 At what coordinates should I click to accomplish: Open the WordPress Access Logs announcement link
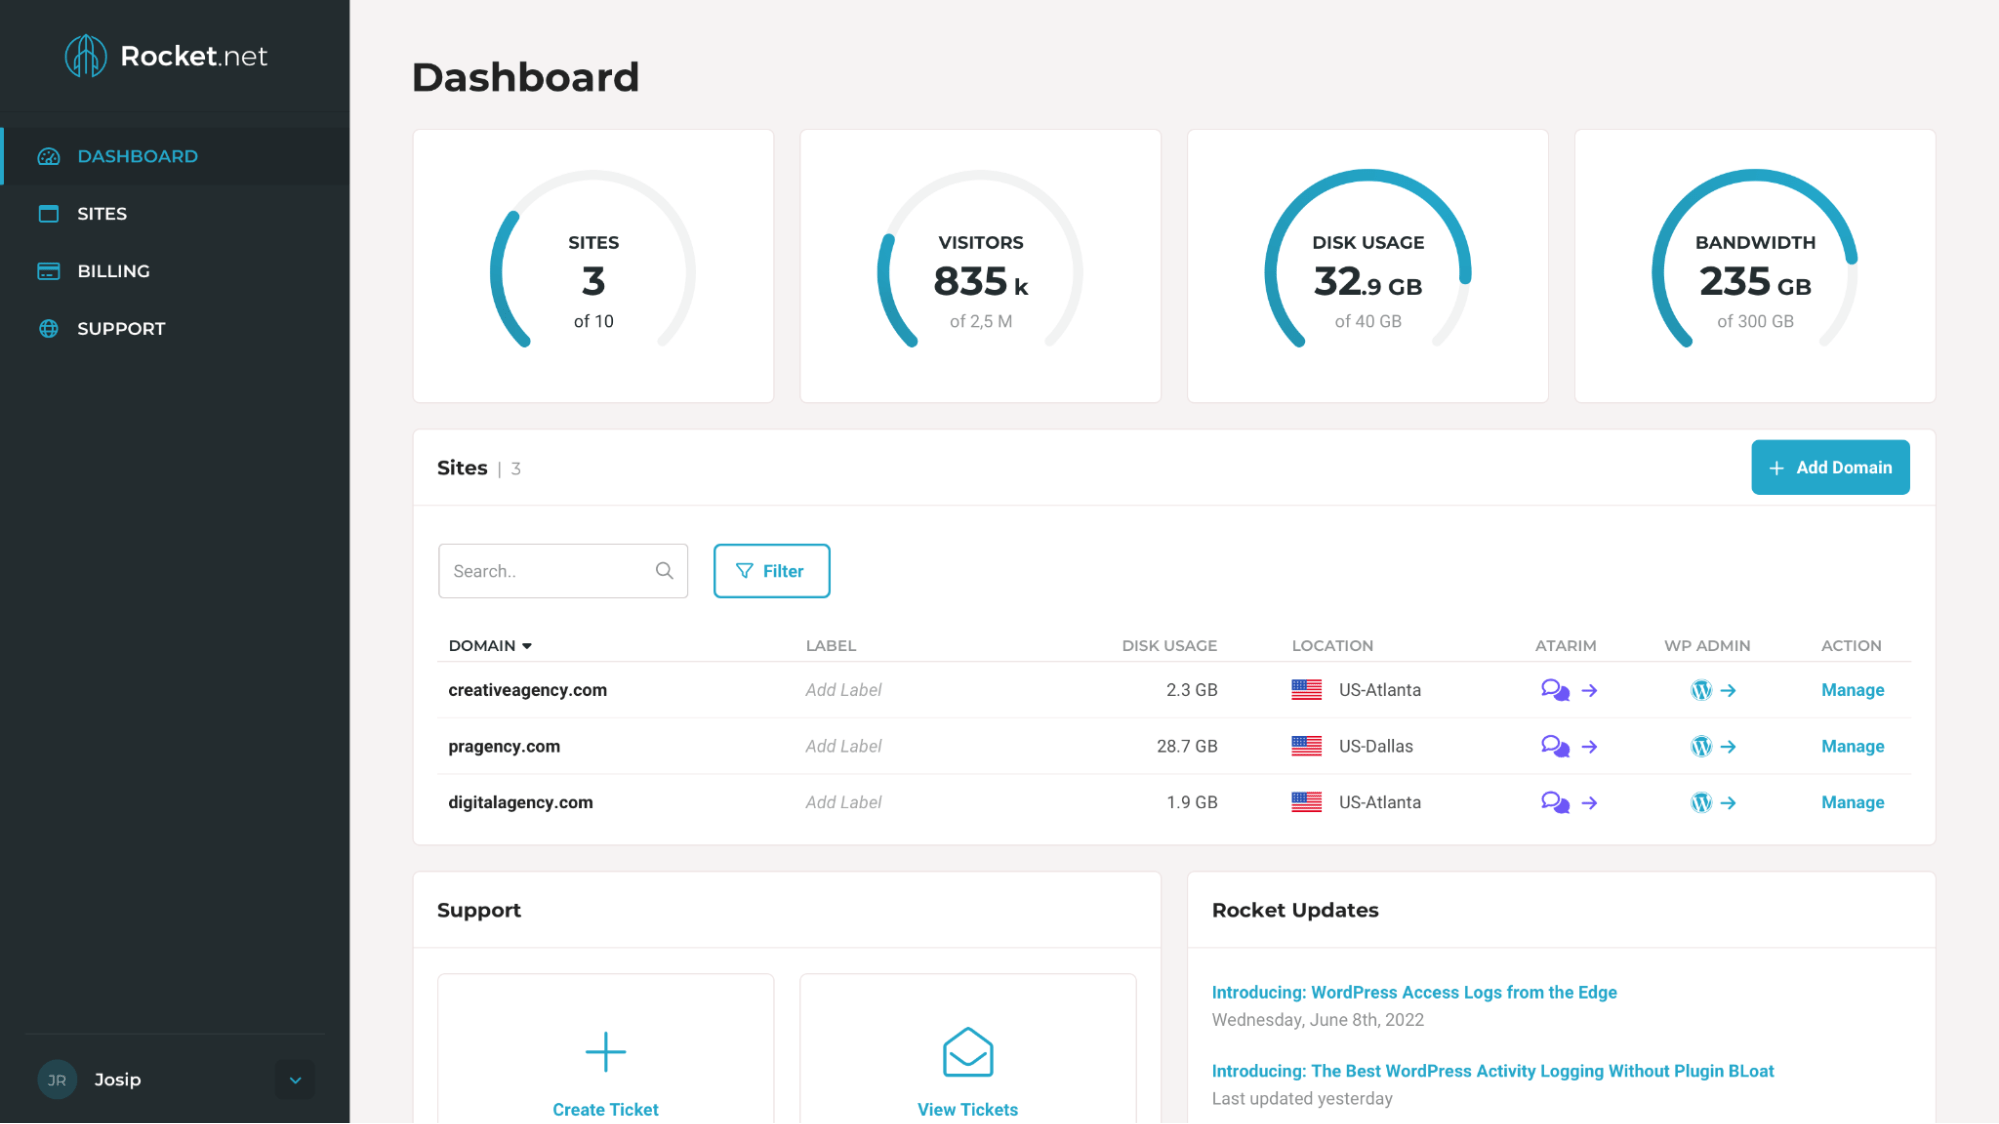tap(1413, 992)
